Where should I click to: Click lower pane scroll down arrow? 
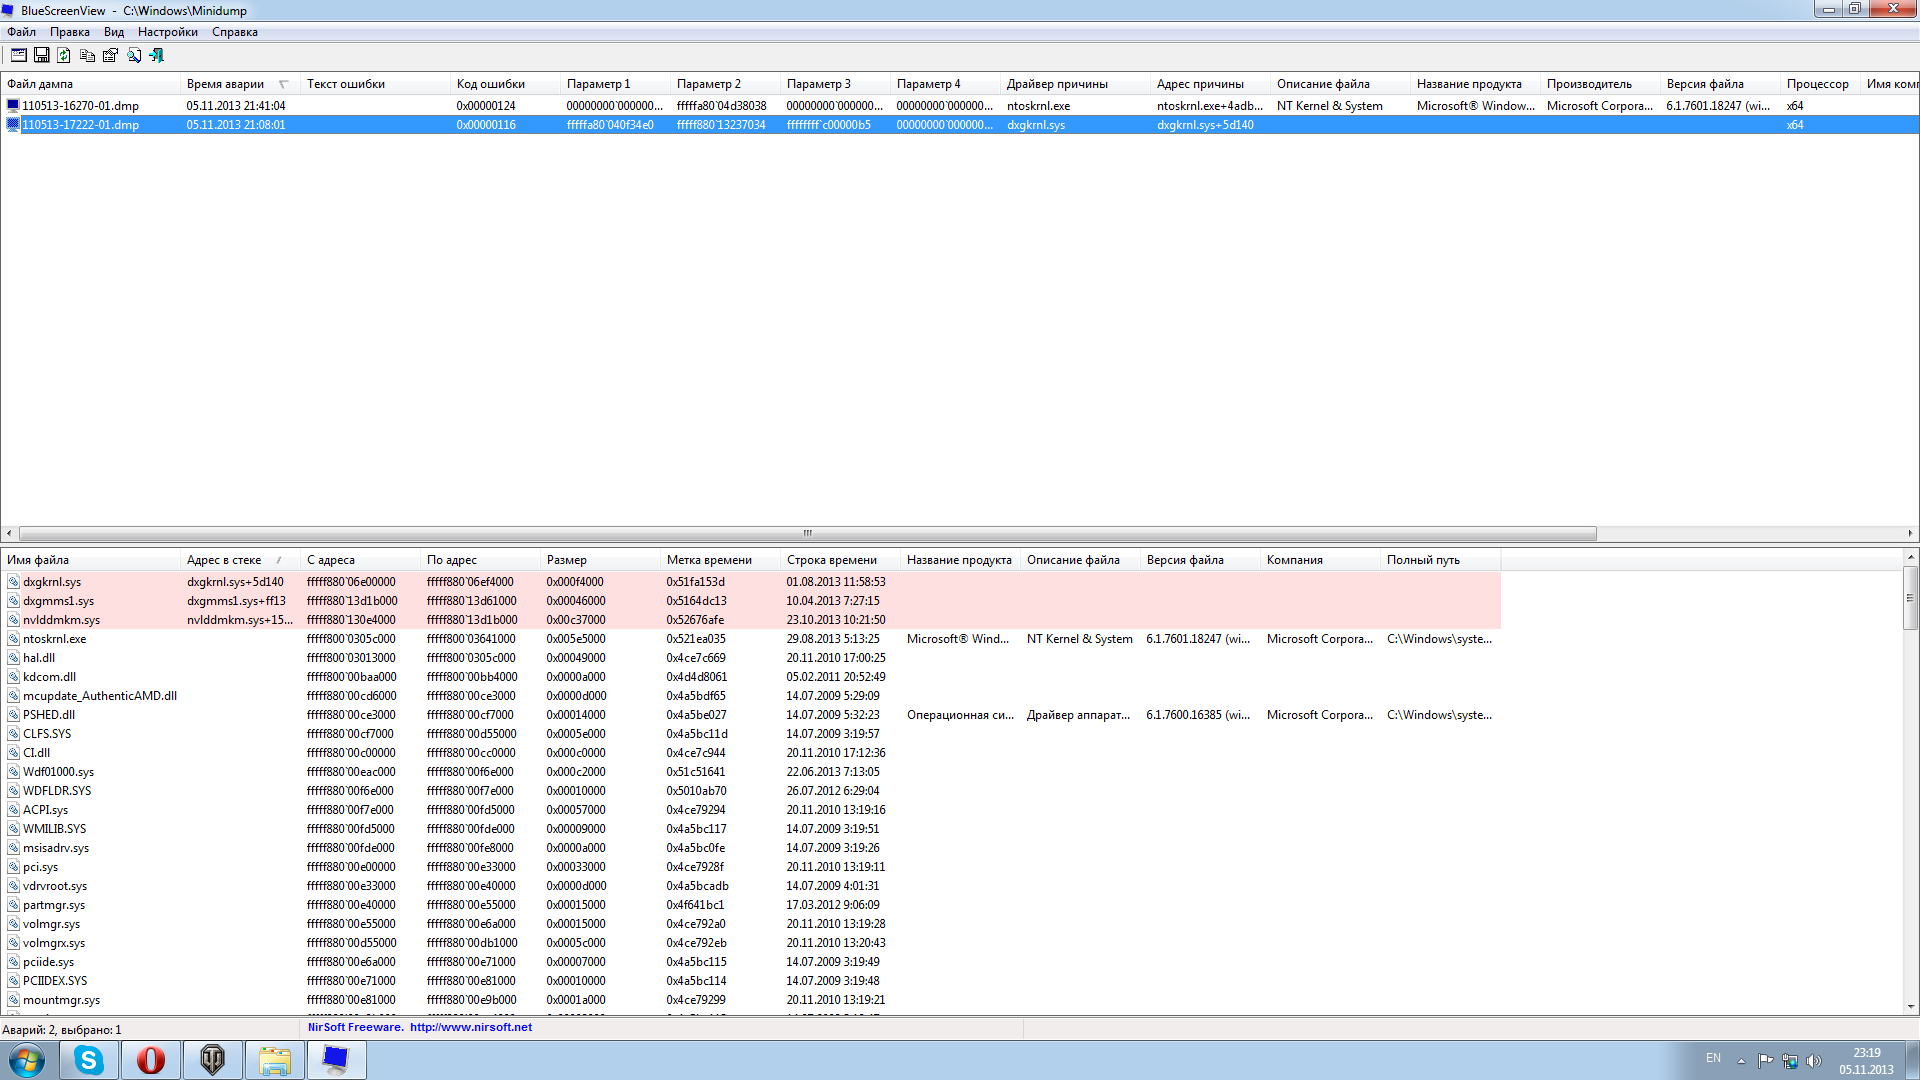point(1910,1007)
